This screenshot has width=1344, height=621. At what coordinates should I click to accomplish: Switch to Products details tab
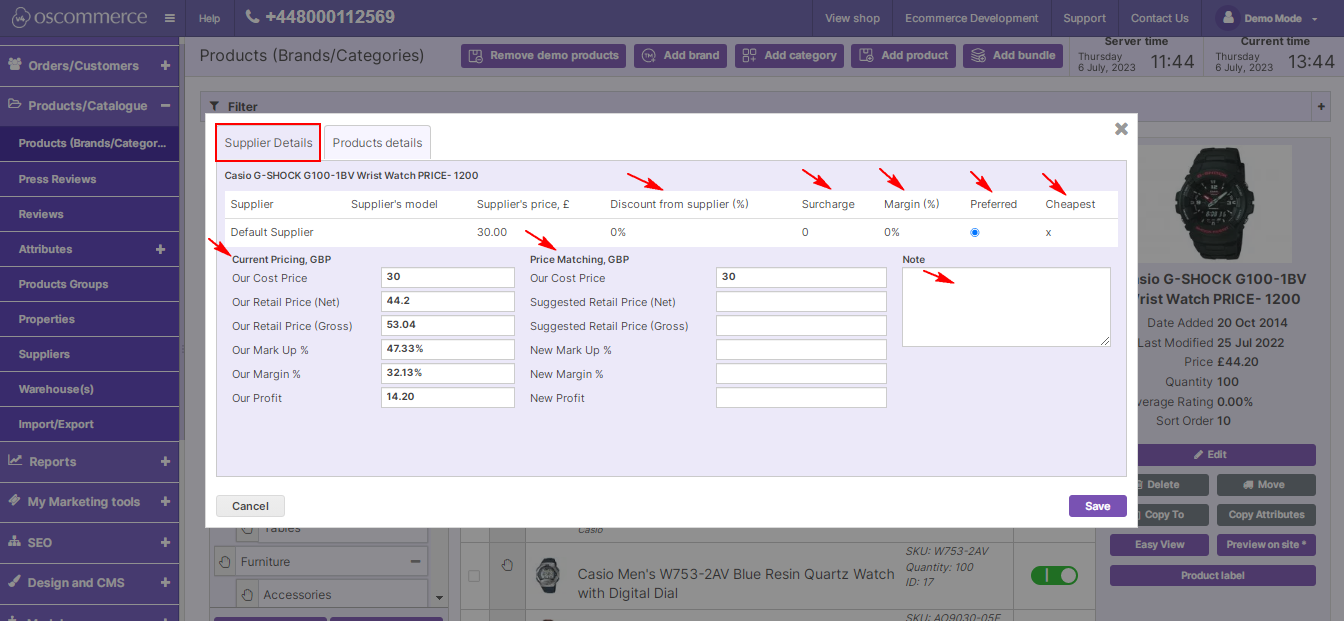point(377,143)
